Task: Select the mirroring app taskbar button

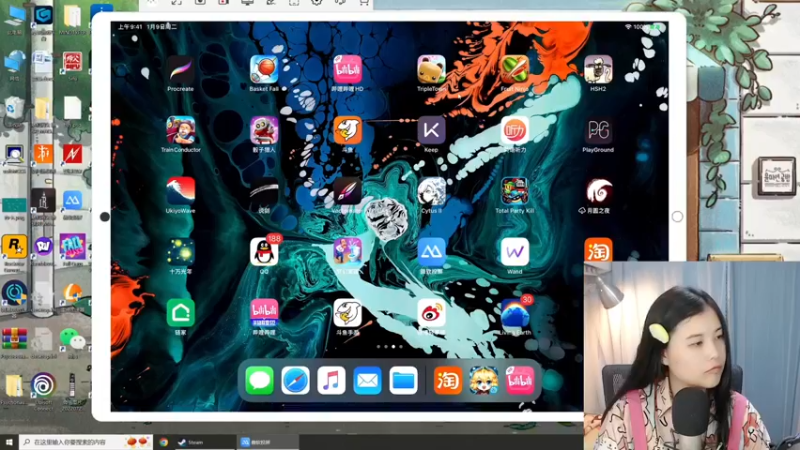Action: (268, 442)
